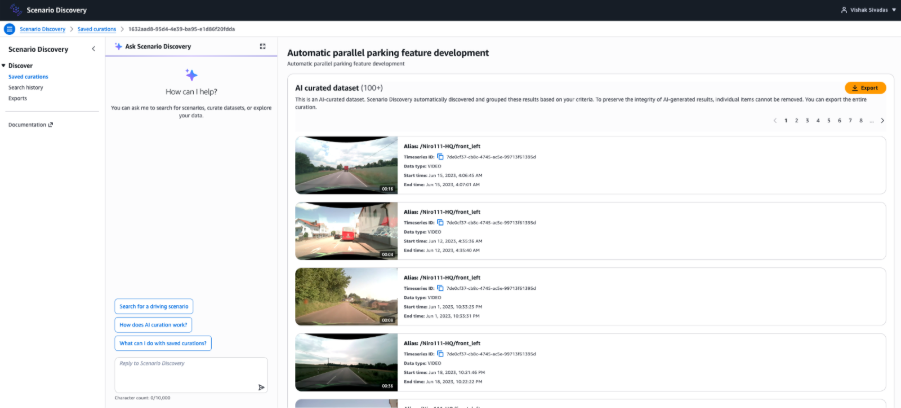Click 'Automatic parallel parking feature development' title

(x=388, y=52)
